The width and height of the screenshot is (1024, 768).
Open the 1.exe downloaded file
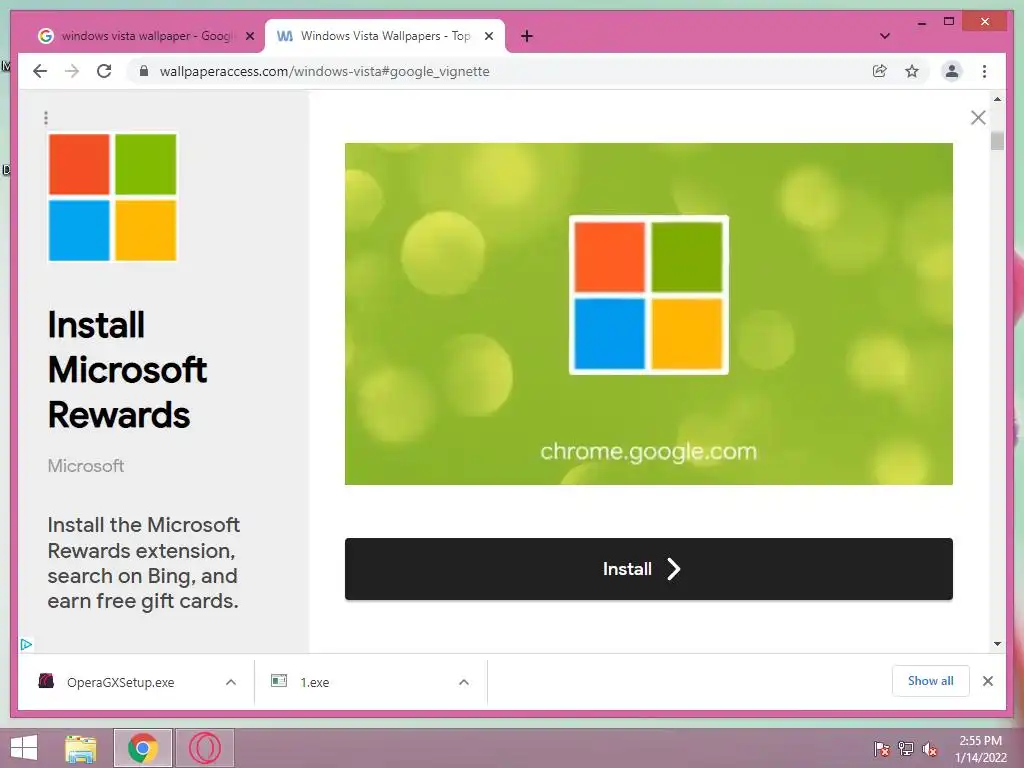click(315, 682)
